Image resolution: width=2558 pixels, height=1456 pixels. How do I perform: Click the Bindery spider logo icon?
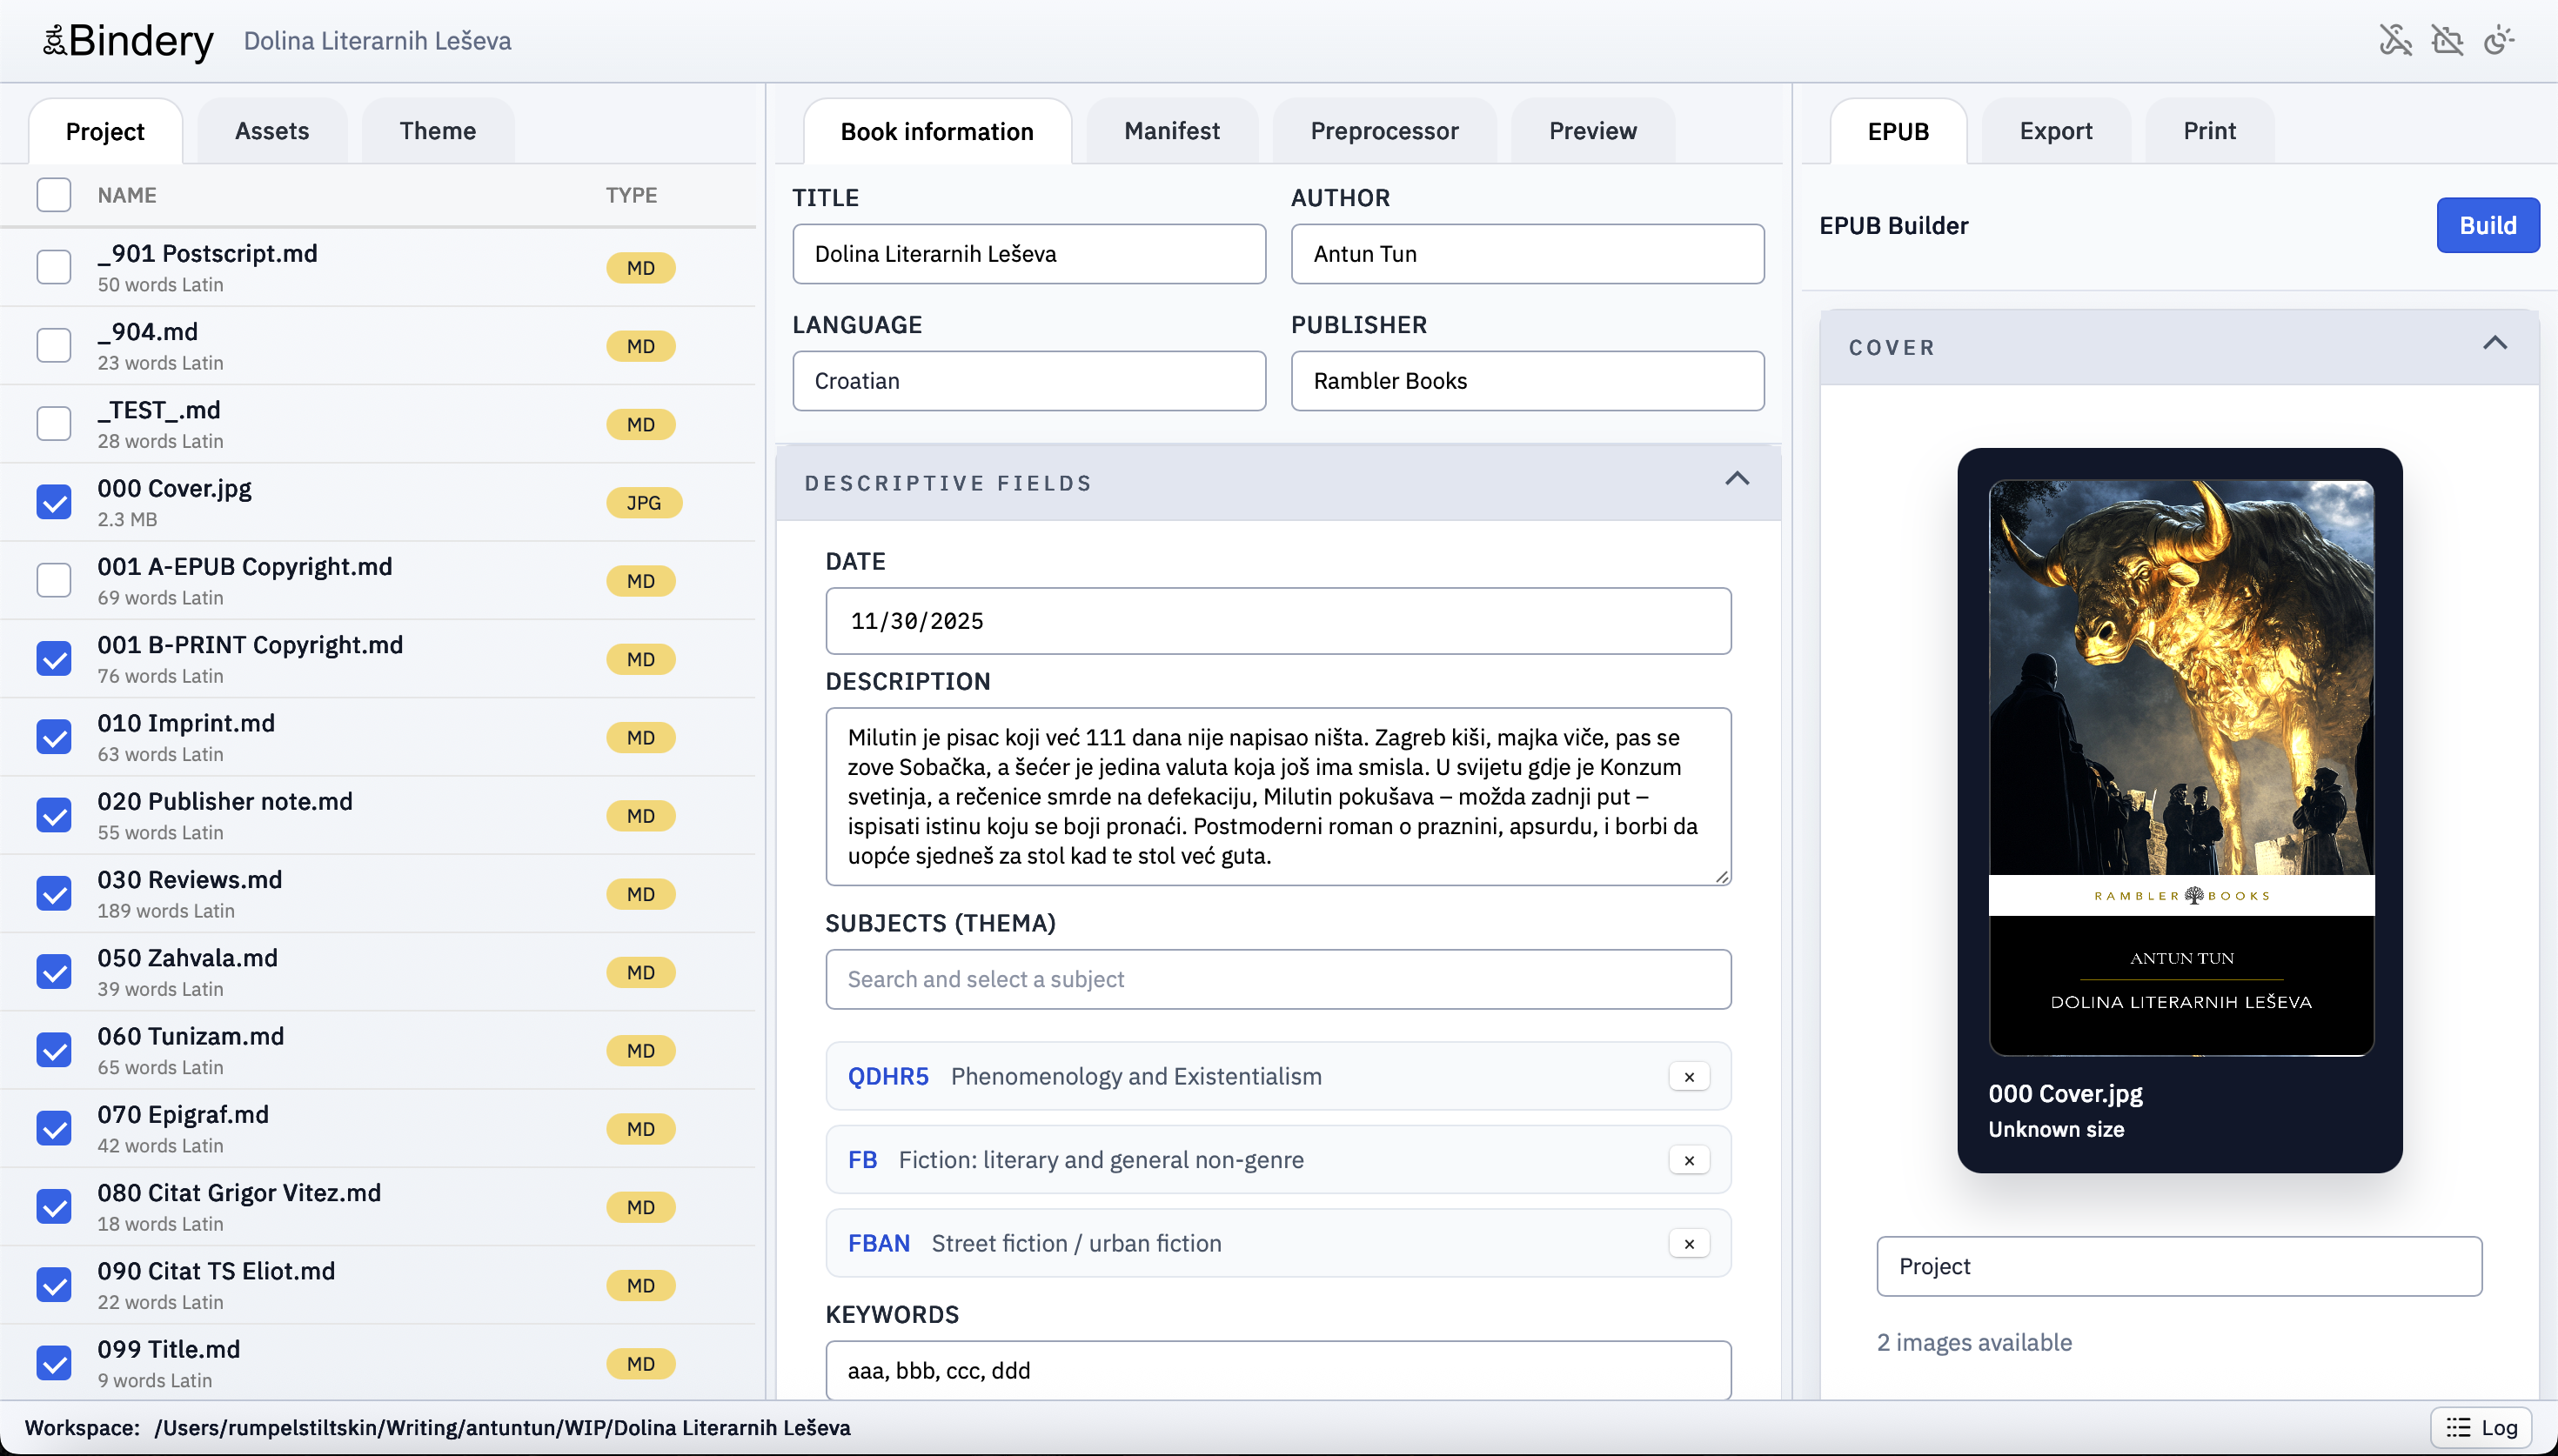tap(55, 38)
